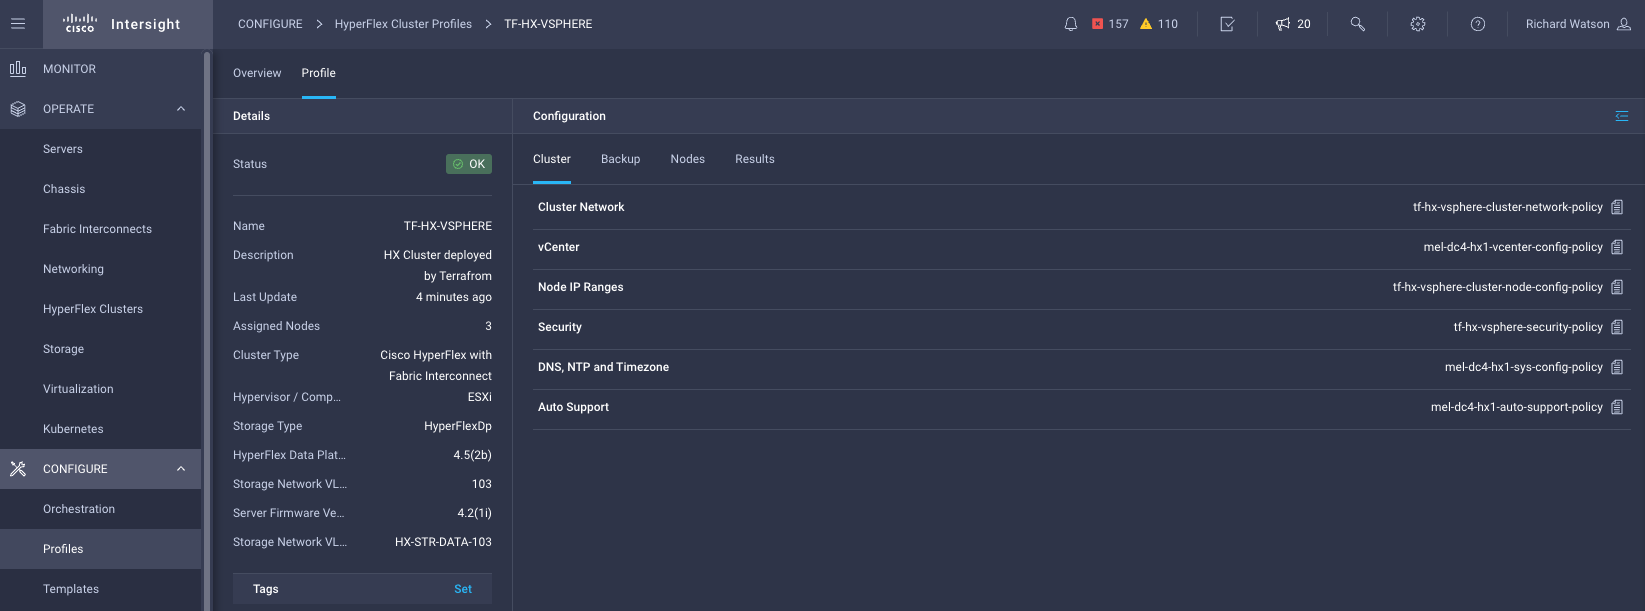Open Profiles in the sidebar

[x=100, y=549]
